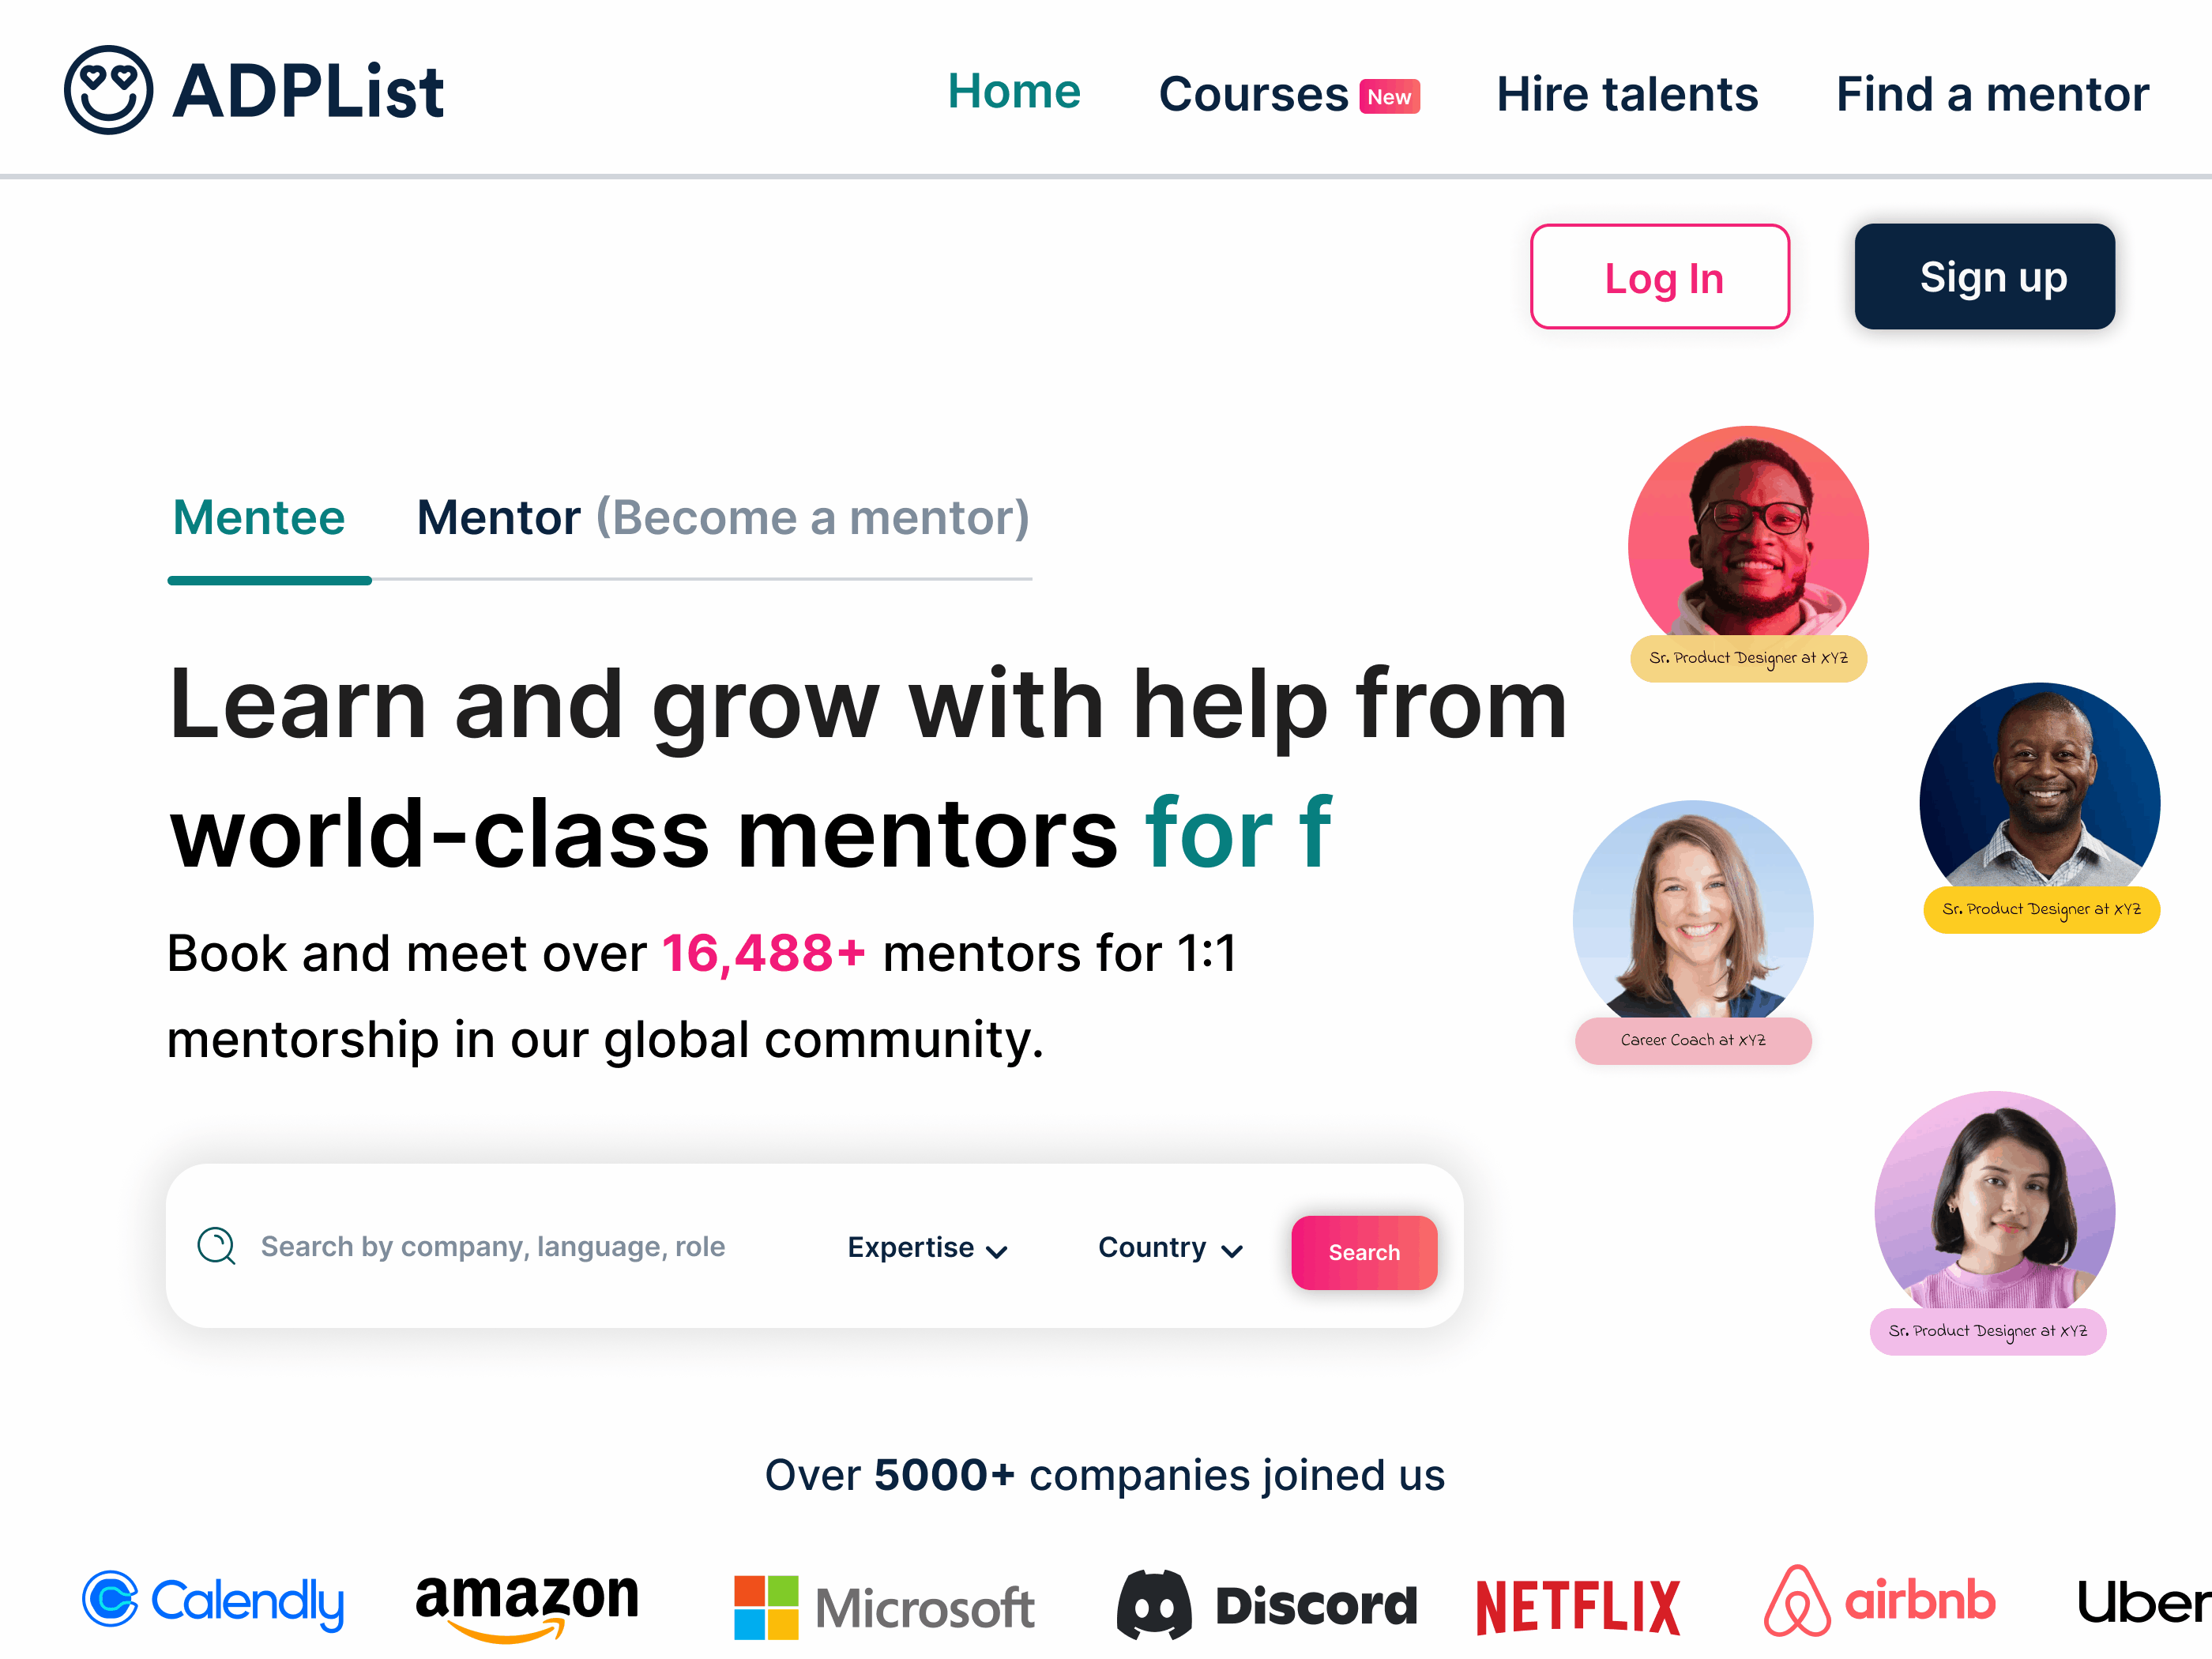Click the Sign up button

click(1991, 276)
